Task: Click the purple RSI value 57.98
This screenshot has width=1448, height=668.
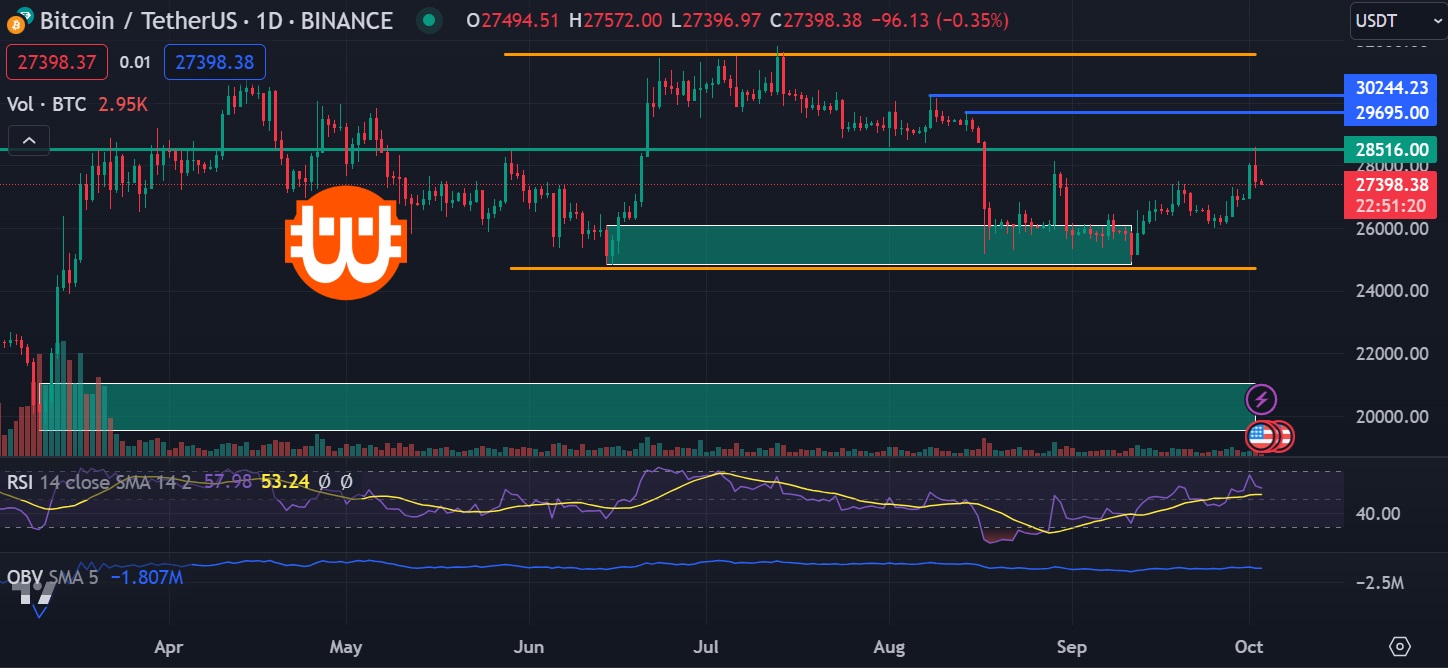Action: [x=226, y=482]
